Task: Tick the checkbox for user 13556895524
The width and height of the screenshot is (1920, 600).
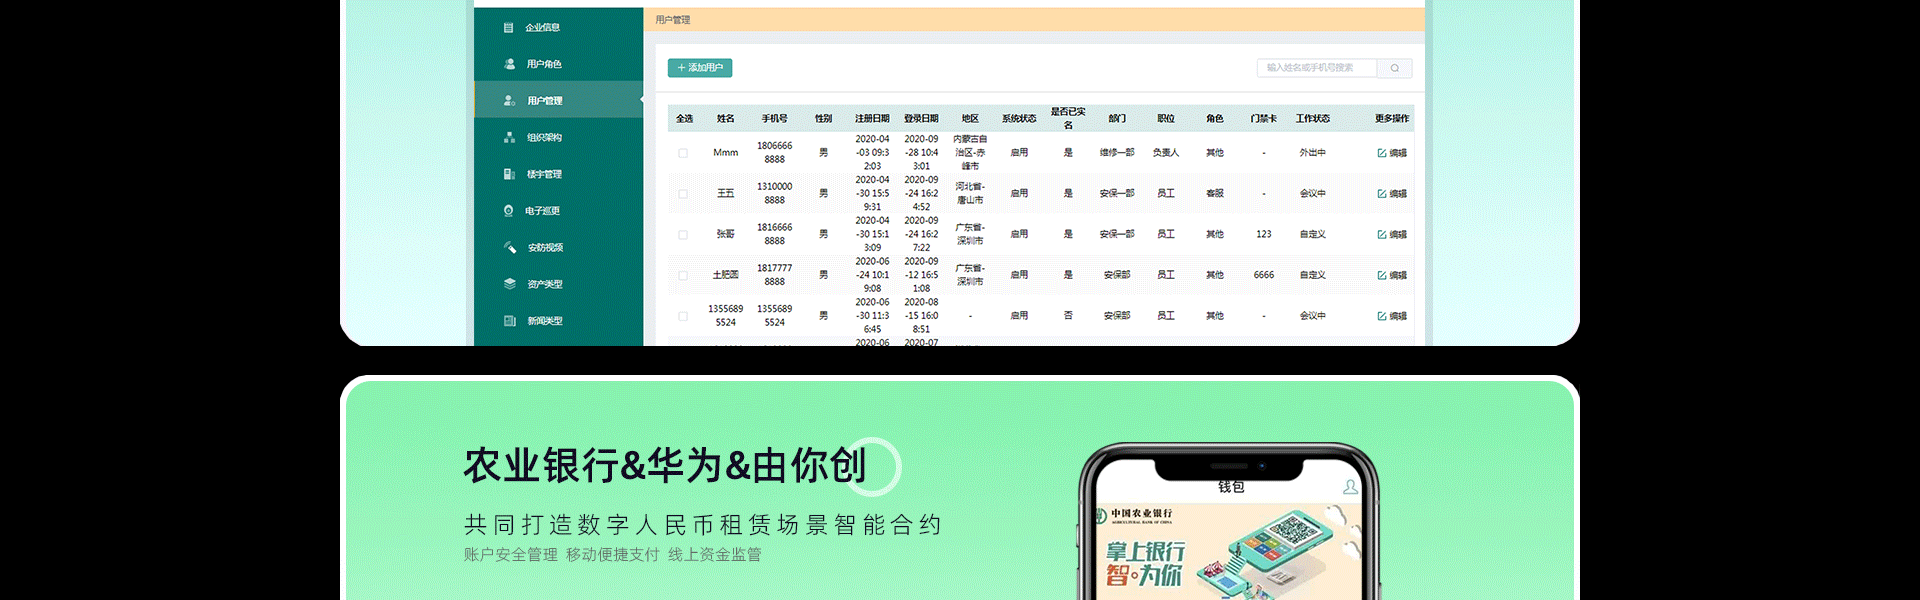Action: point(683,316)
